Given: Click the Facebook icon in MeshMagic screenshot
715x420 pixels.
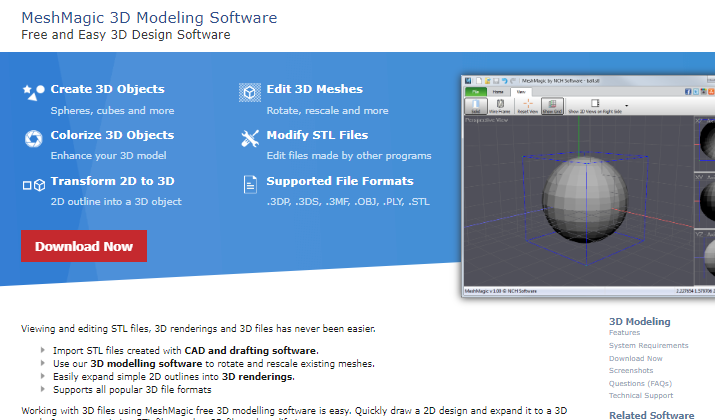Looking at the screenshot, I should point(688,92).
